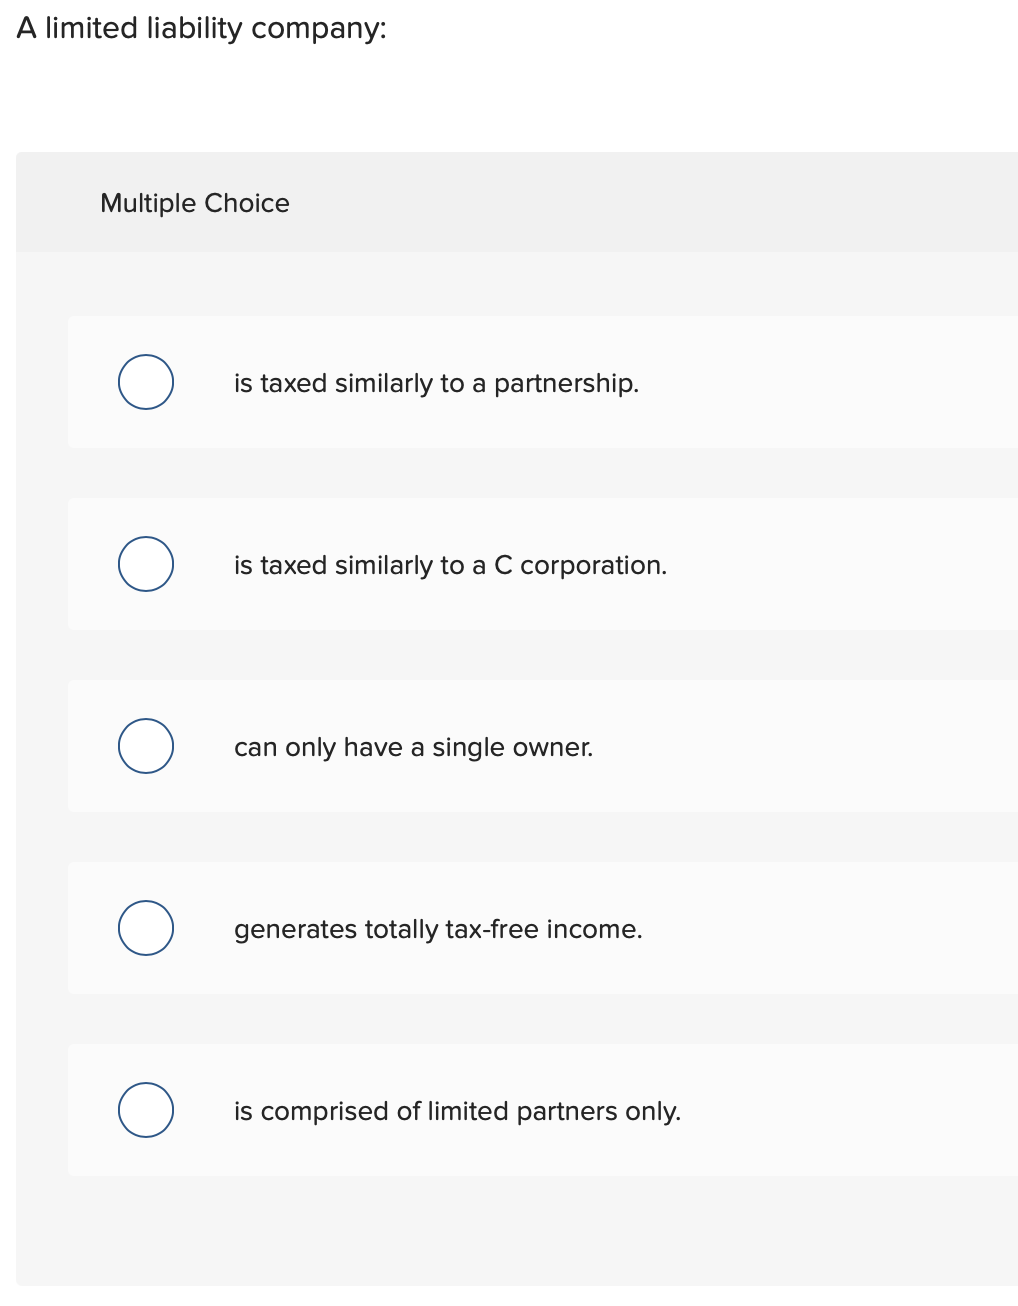Click the word 'company' in the question
The width and height of the screenshot is (1018, 1306).
click(x=318, y=29)
